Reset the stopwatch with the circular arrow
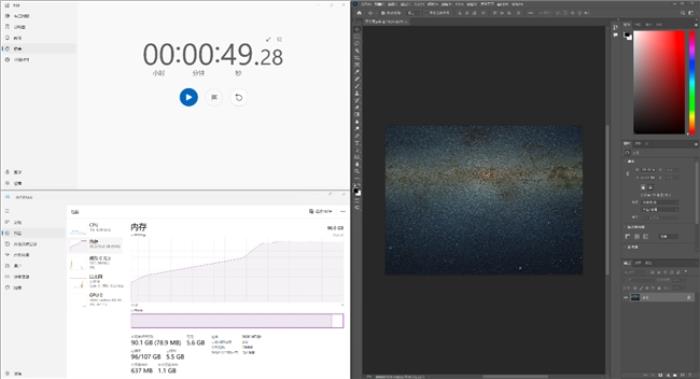 click(x=239, y=97)
